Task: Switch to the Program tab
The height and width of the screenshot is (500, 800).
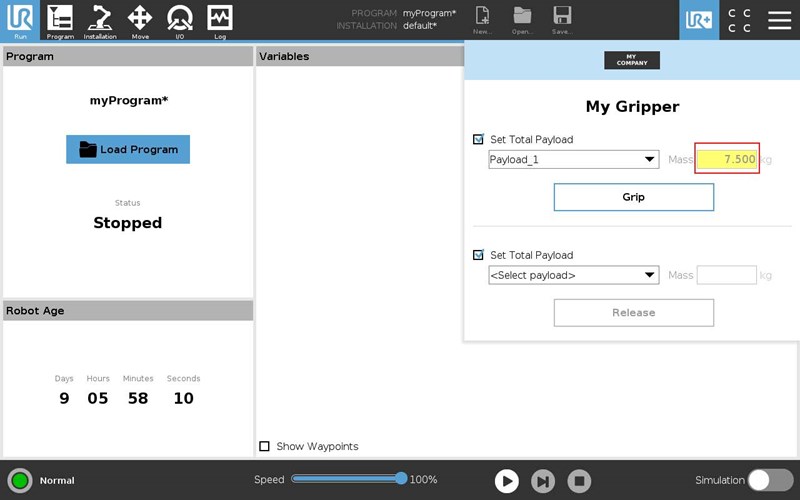Action: (x=60, y=20)
